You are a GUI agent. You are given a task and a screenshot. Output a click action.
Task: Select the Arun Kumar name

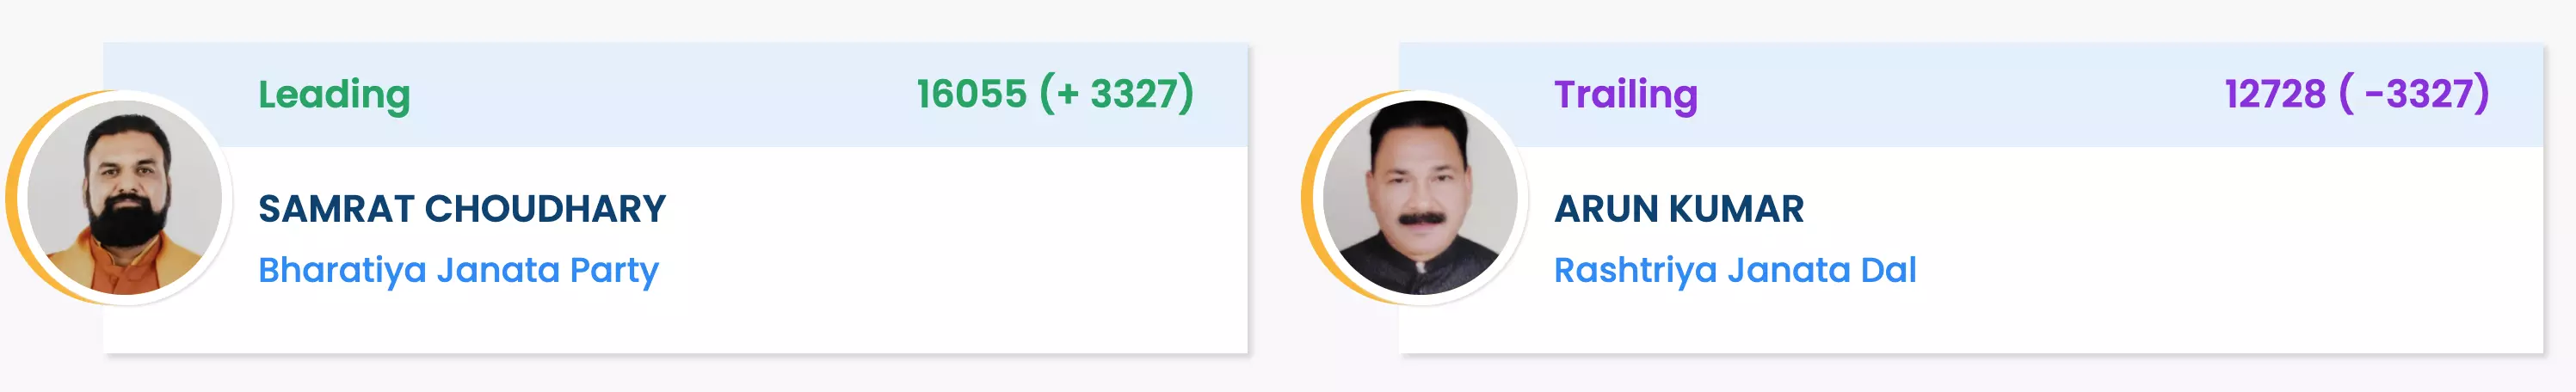(1679, 209)
